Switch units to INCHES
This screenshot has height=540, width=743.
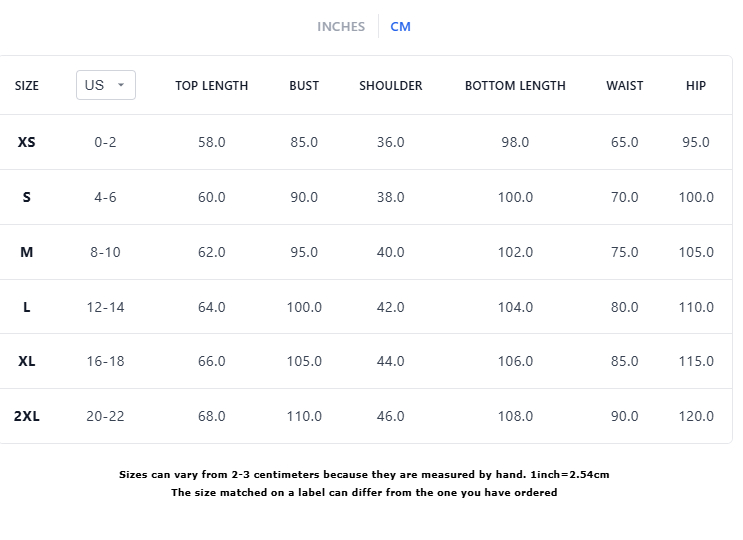tap(341, 27)
